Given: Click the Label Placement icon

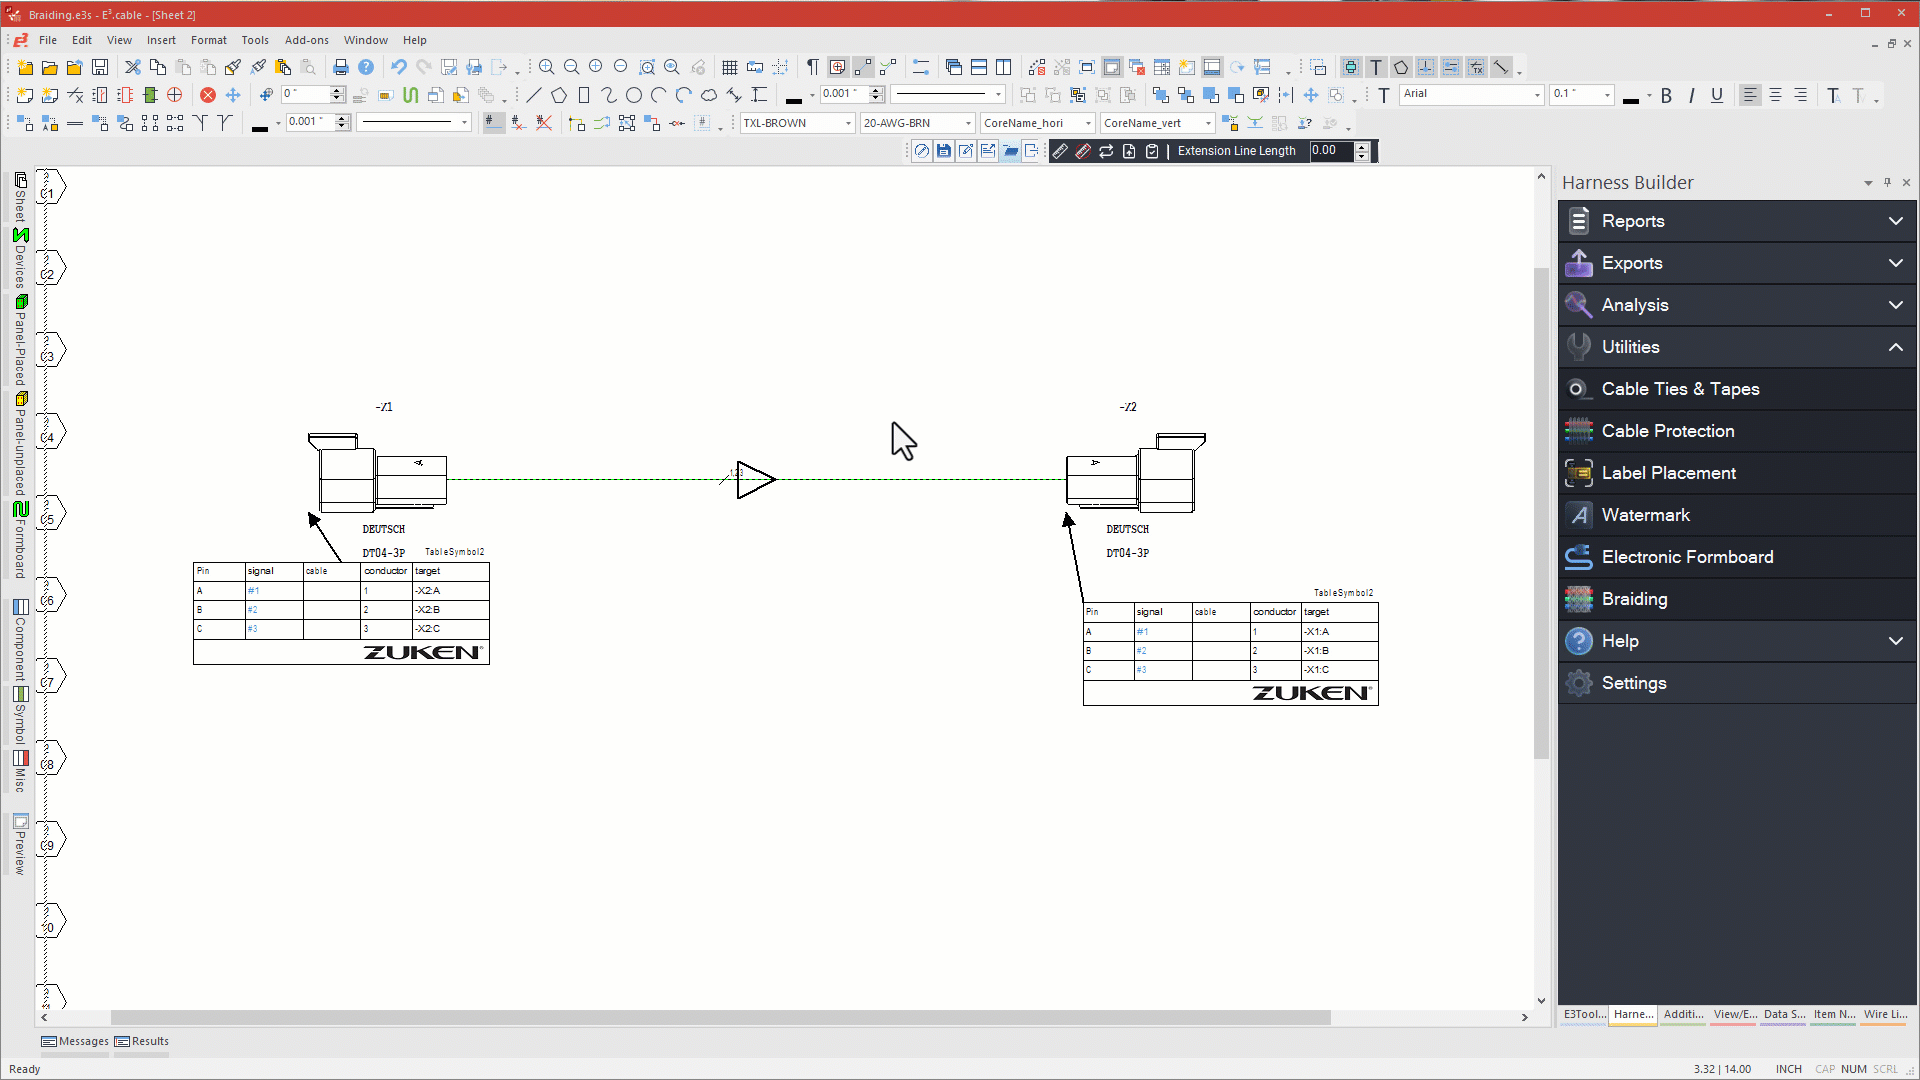Looking at the screenshot, I should point(1578,472).
